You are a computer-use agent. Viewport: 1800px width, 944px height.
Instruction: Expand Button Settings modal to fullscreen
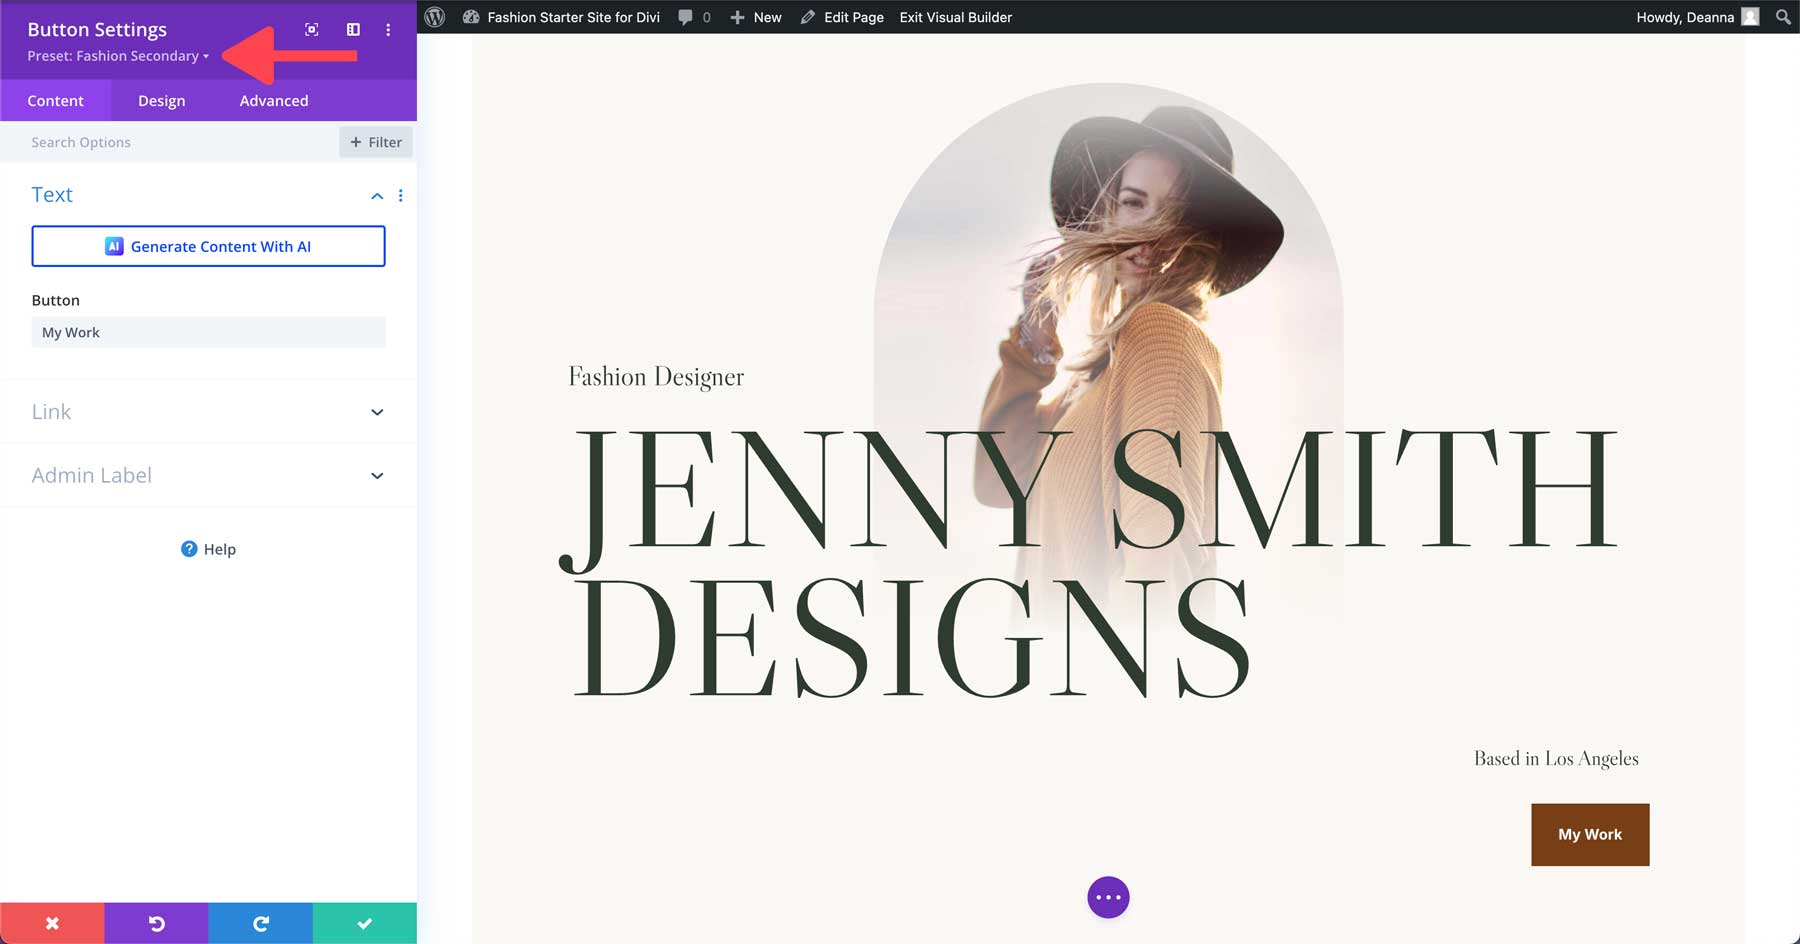[311, 30]
